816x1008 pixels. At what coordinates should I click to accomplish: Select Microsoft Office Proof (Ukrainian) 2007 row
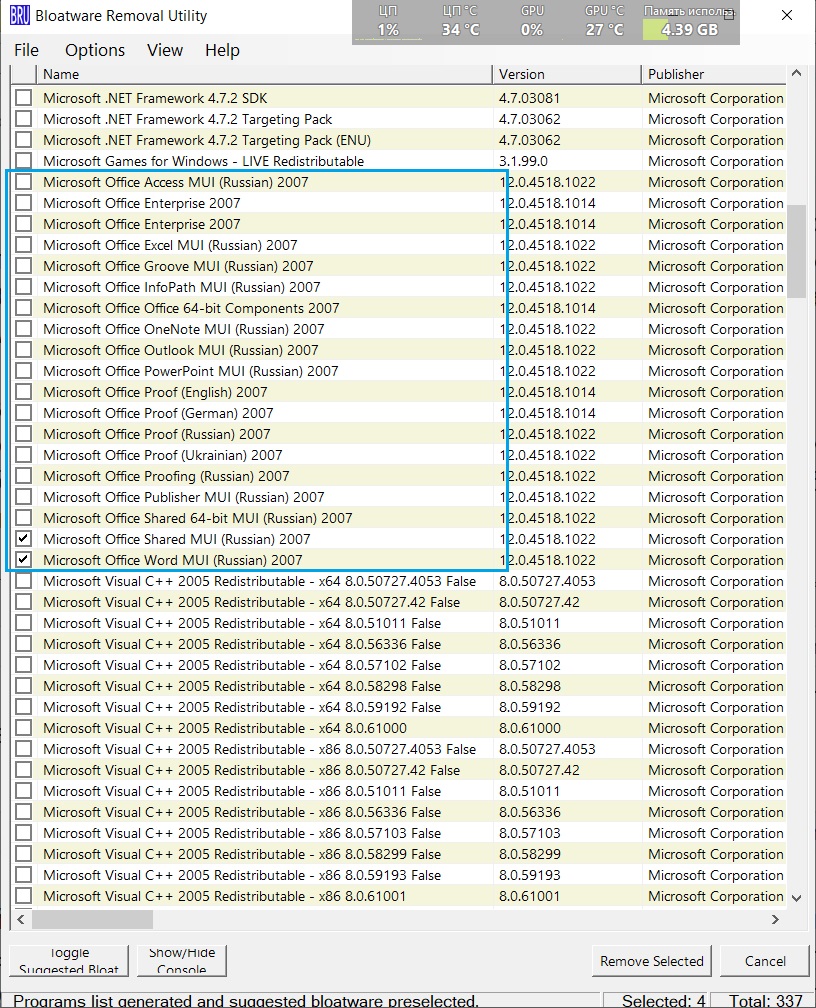(398, 454)
